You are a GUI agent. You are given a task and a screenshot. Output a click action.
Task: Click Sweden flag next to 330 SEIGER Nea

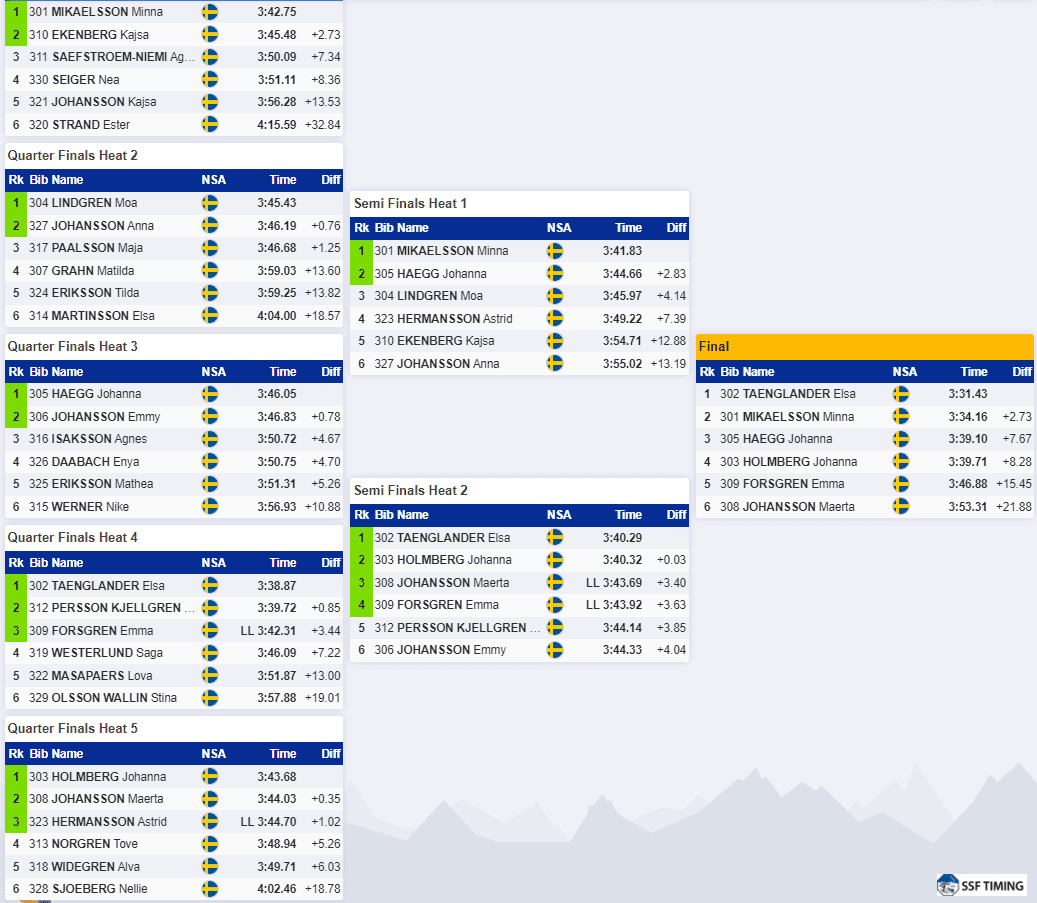point(210,79)
